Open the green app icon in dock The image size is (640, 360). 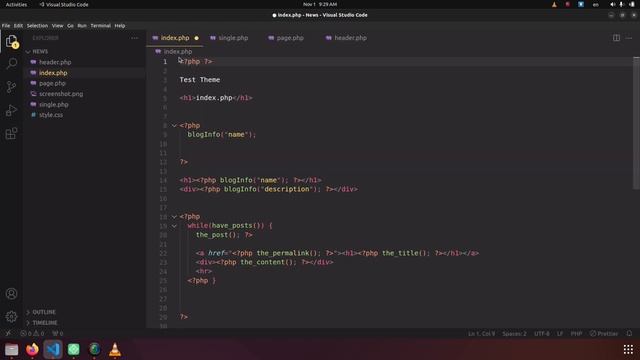(74, 349)
